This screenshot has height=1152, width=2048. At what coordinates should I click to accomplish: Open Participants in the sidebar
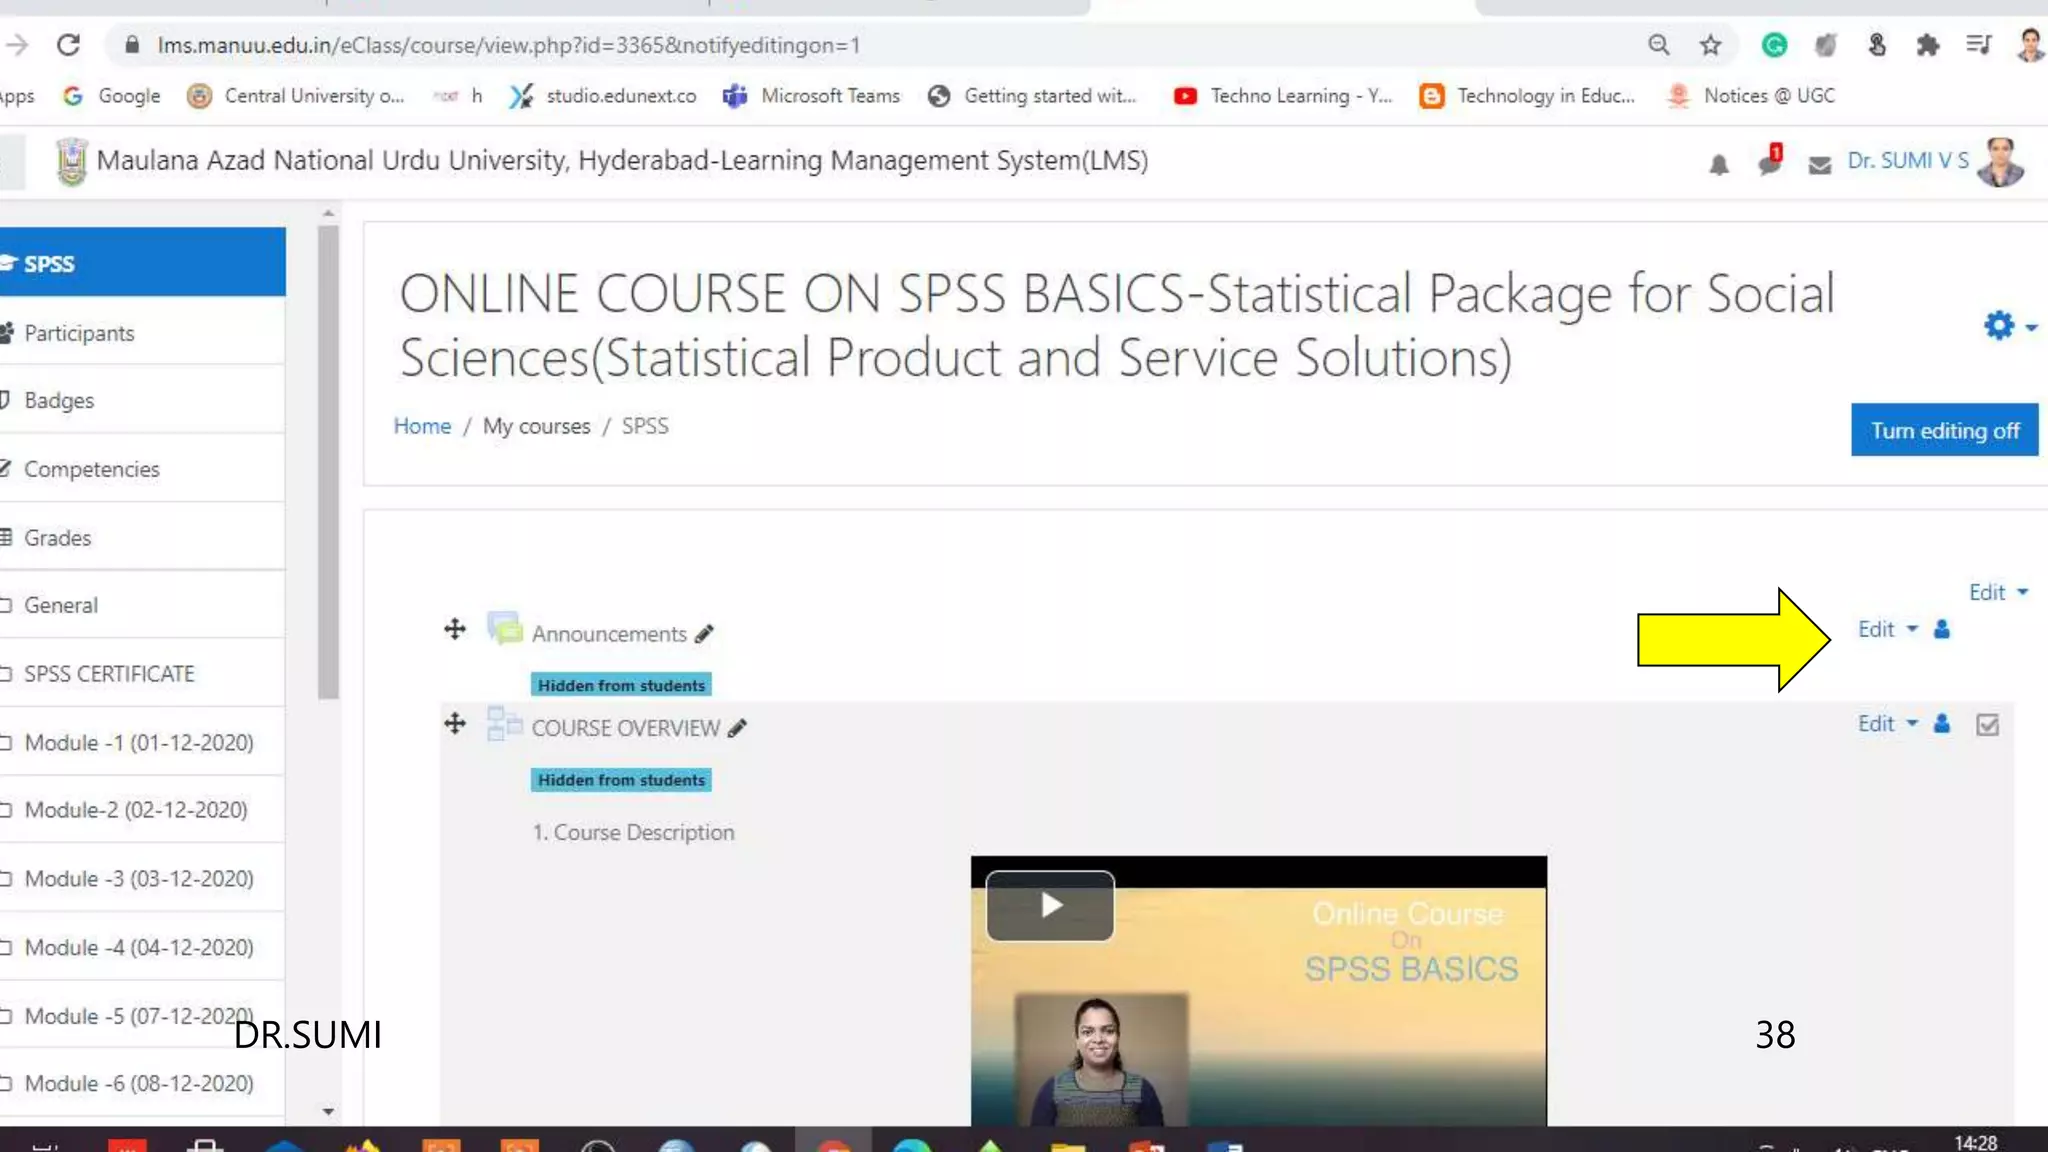[x=79, y=333]
